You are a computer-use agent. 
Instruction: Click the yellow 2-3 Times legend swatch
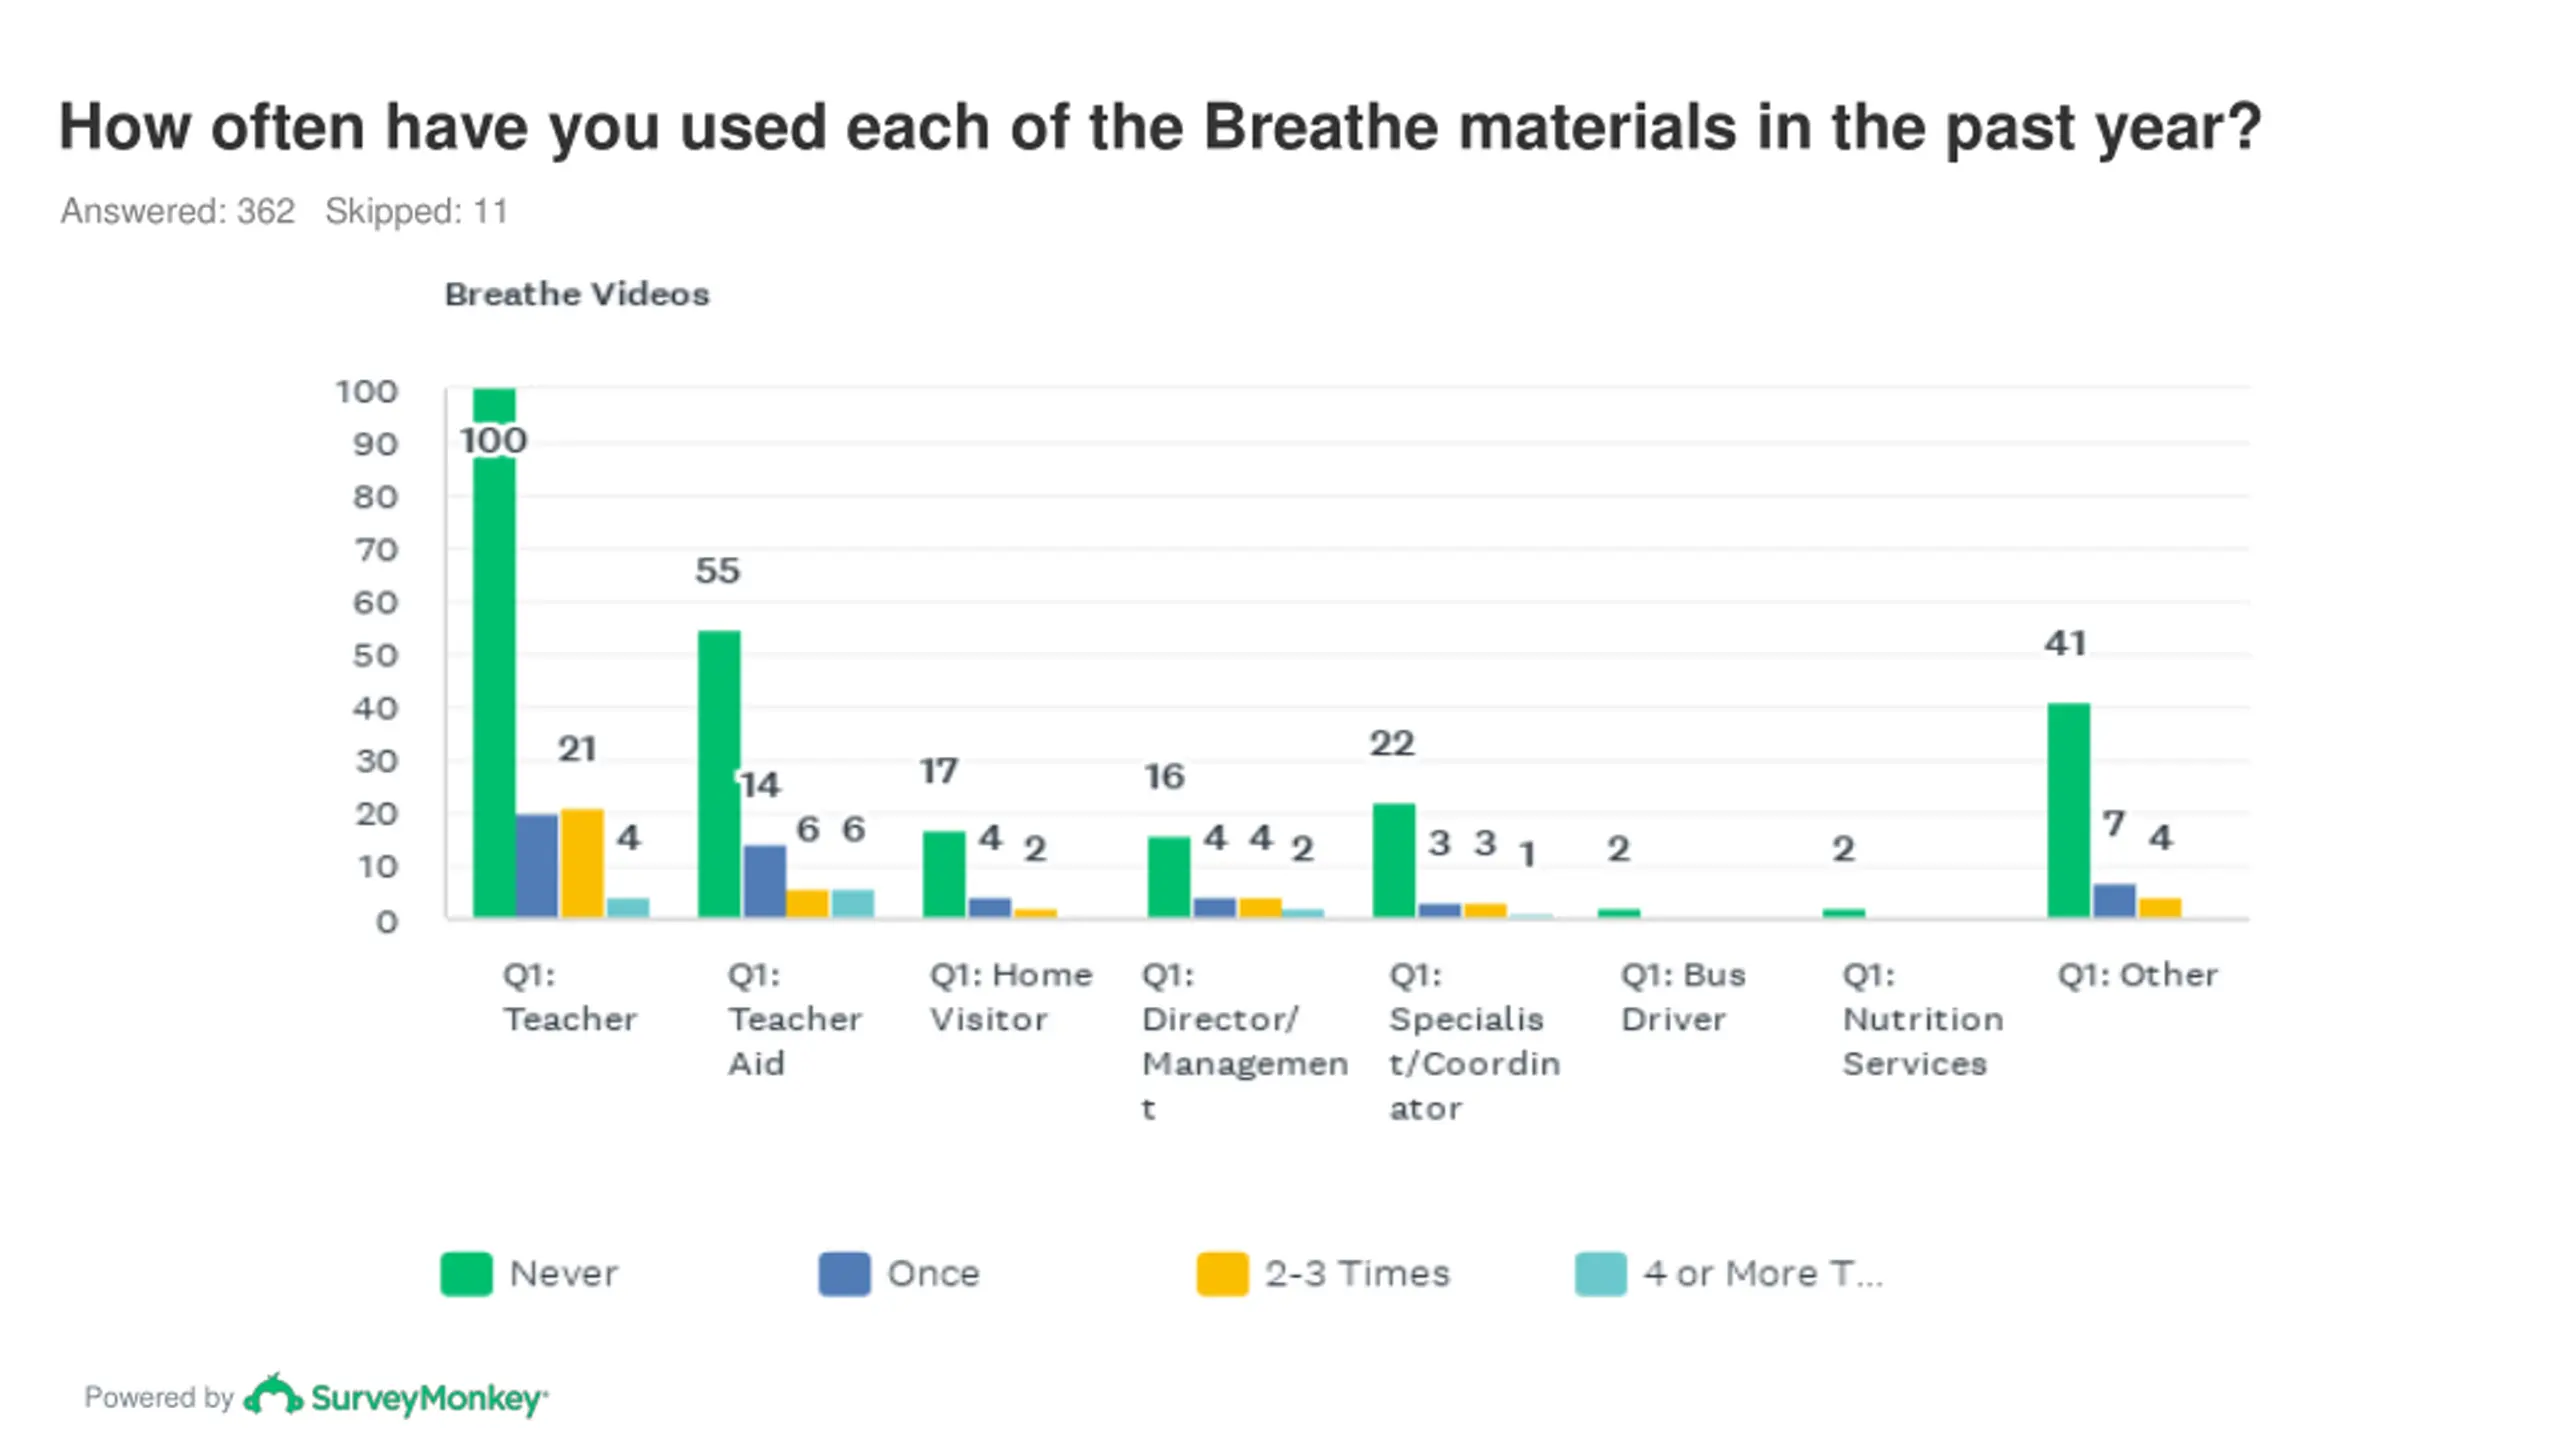tap(1222, 1273)
